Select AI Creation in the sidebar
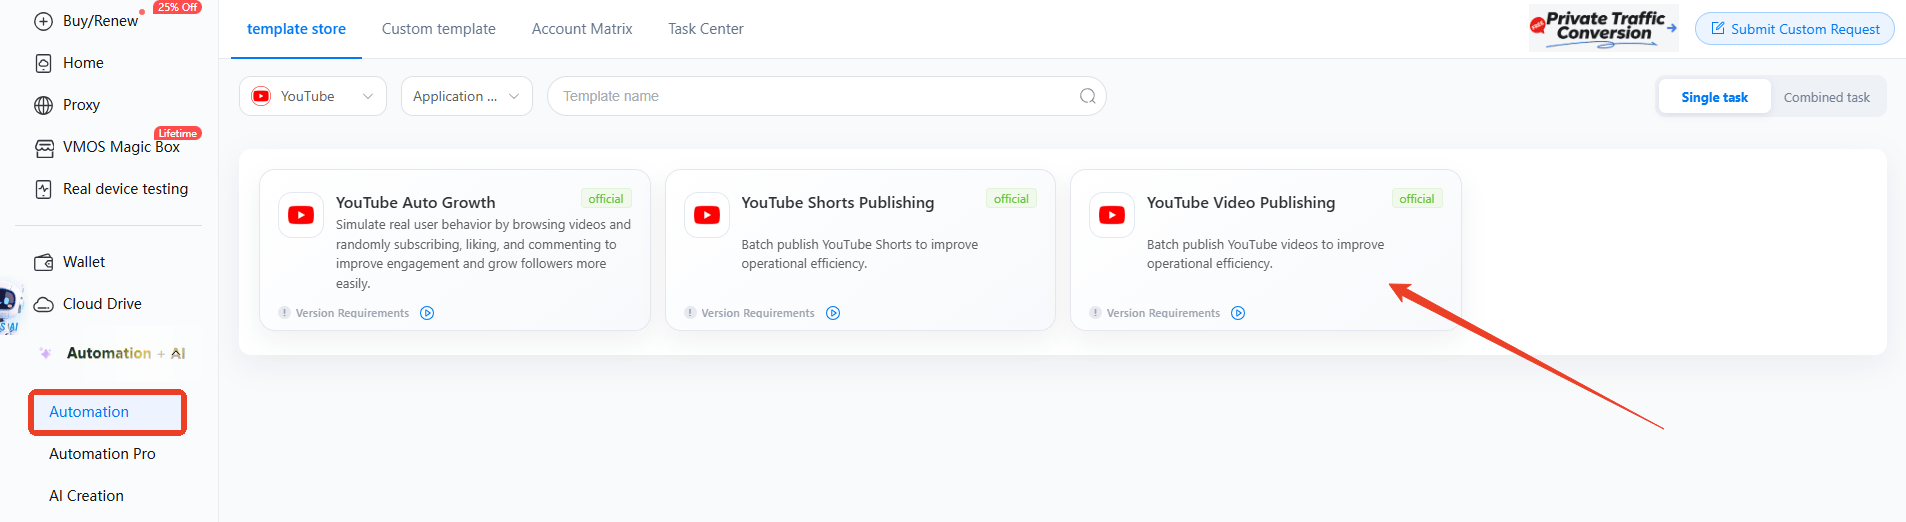1906x522 pixels. [x=86, y=496]
